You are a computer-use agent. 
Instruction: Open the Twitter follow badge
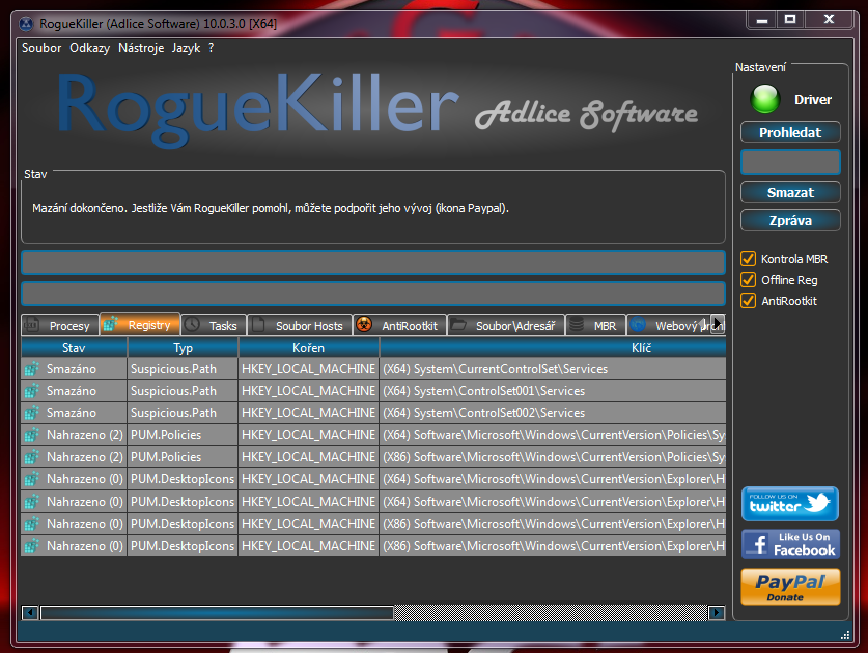tap(790, 503)
